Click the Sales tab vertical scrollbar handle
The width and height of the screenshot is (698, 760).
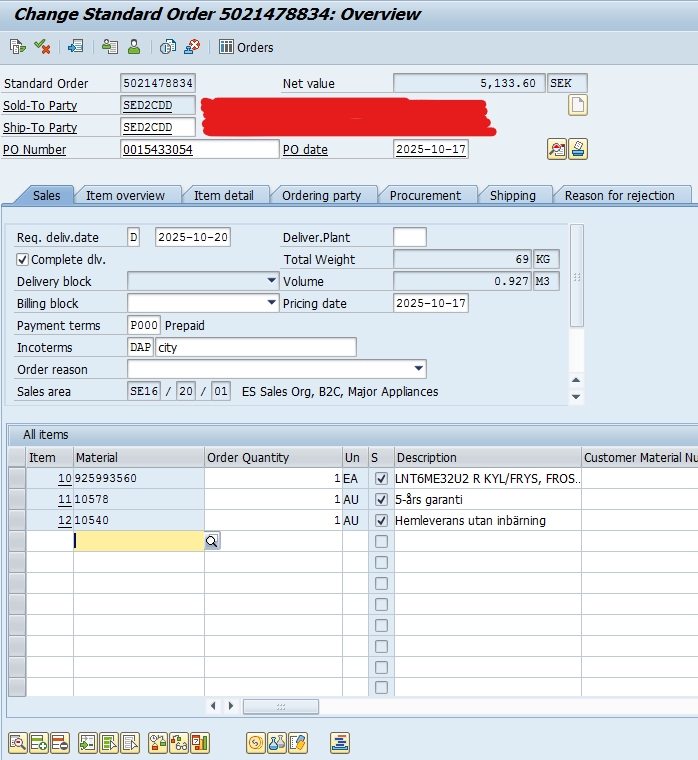pos(577,276)
